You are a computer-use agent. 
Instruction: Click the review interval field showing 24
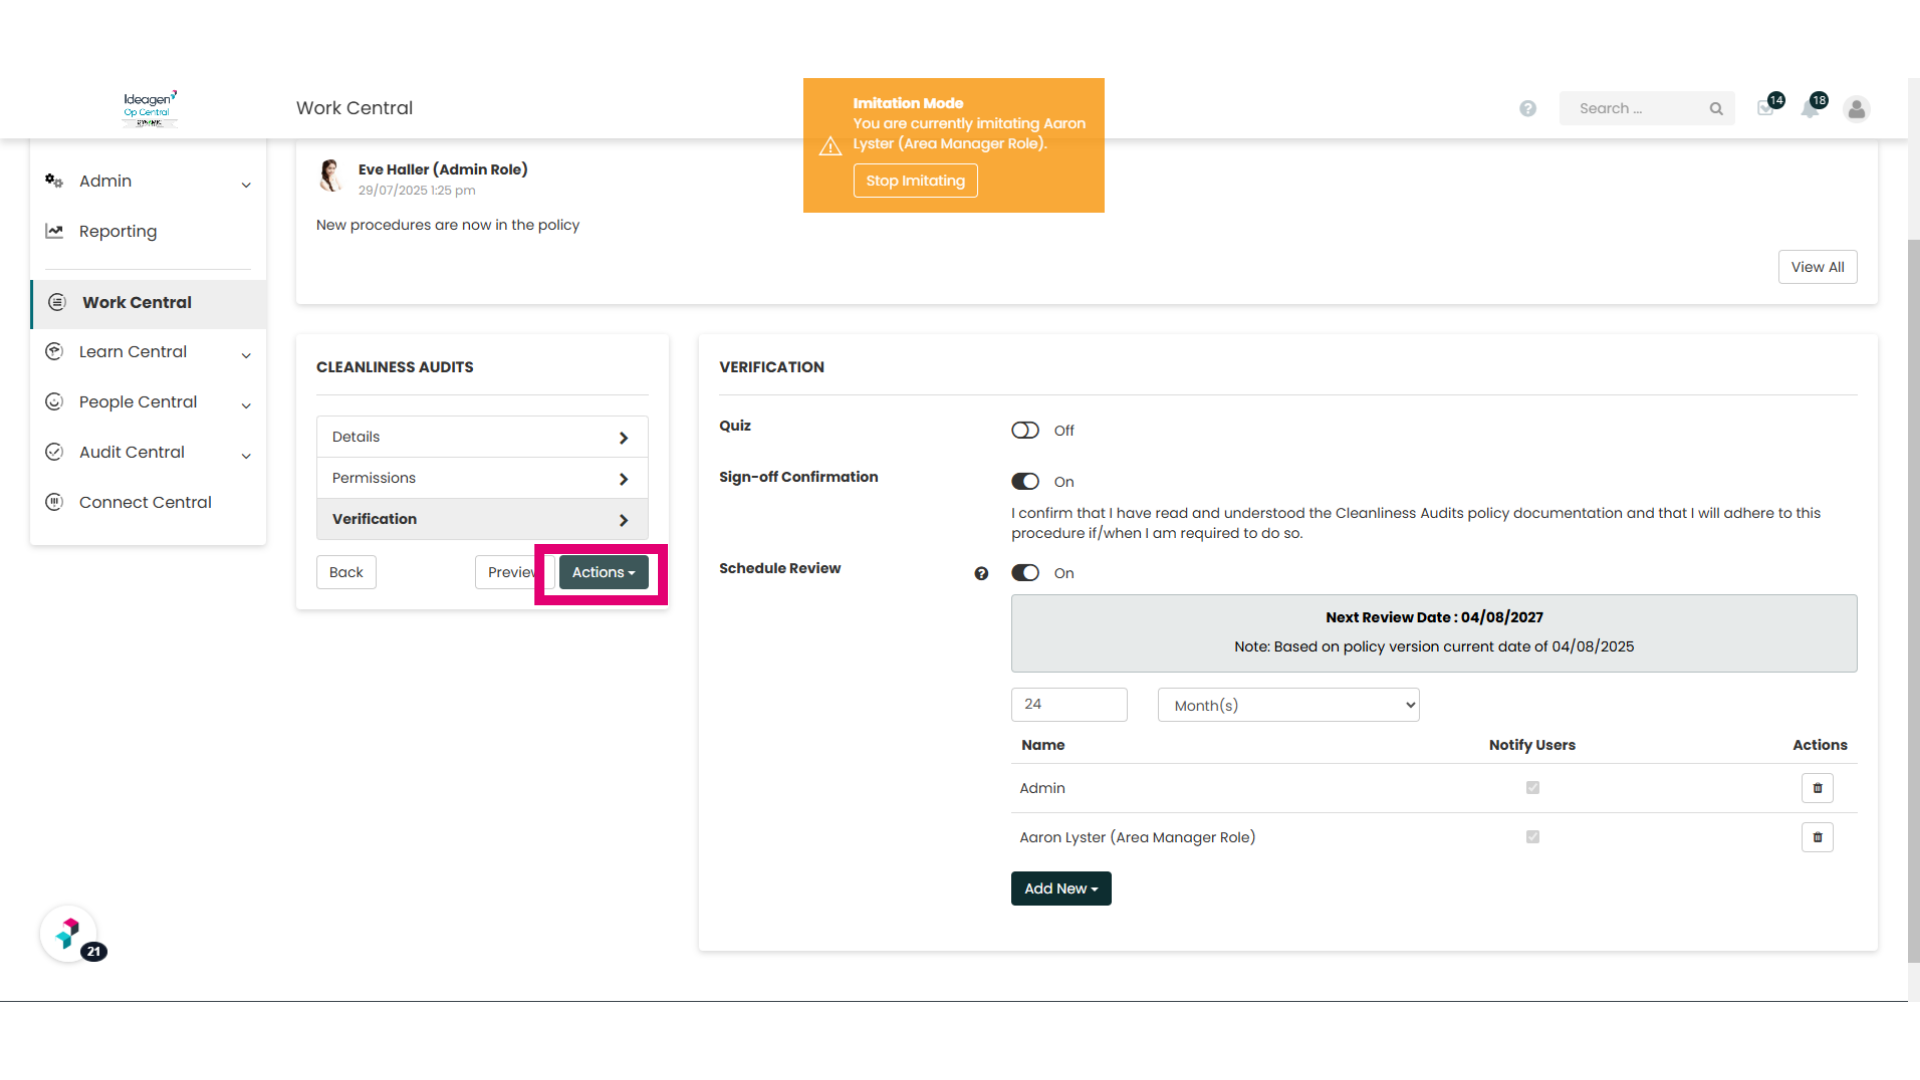(1068, 704)
